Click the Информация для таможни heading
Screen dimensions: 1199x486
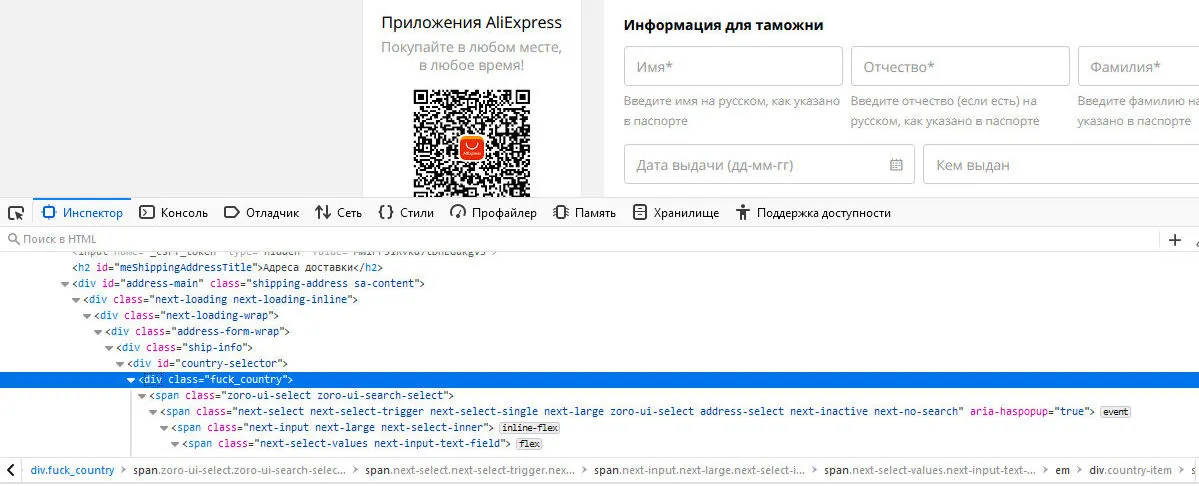click(723, 25)
